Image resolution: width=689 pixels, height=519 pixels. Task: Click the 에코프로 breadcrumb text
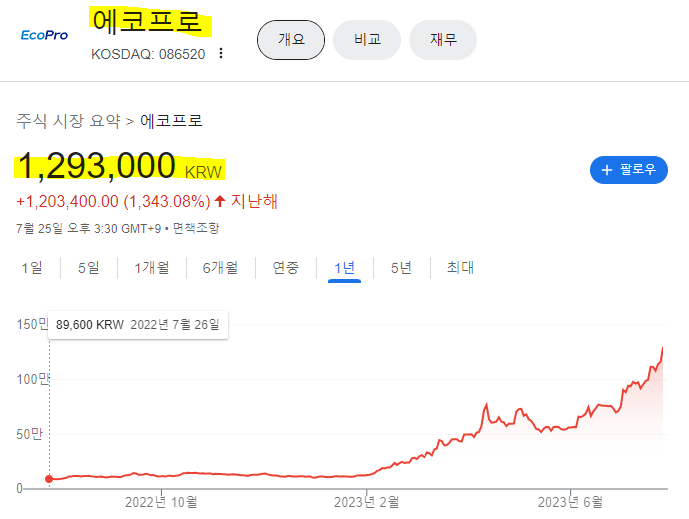point(171,121)
